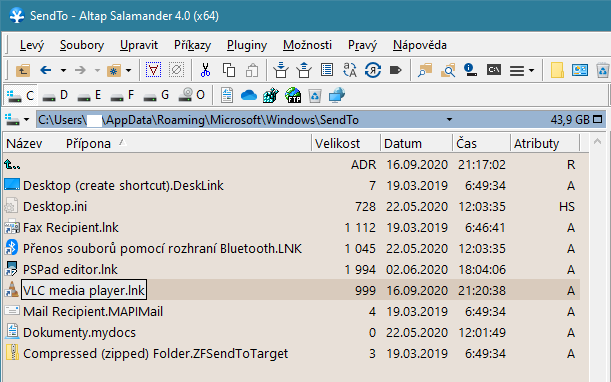Open the Pluginy menu
Screen dimensions: 611x382
pyautogui.click(x=247, y=45)
